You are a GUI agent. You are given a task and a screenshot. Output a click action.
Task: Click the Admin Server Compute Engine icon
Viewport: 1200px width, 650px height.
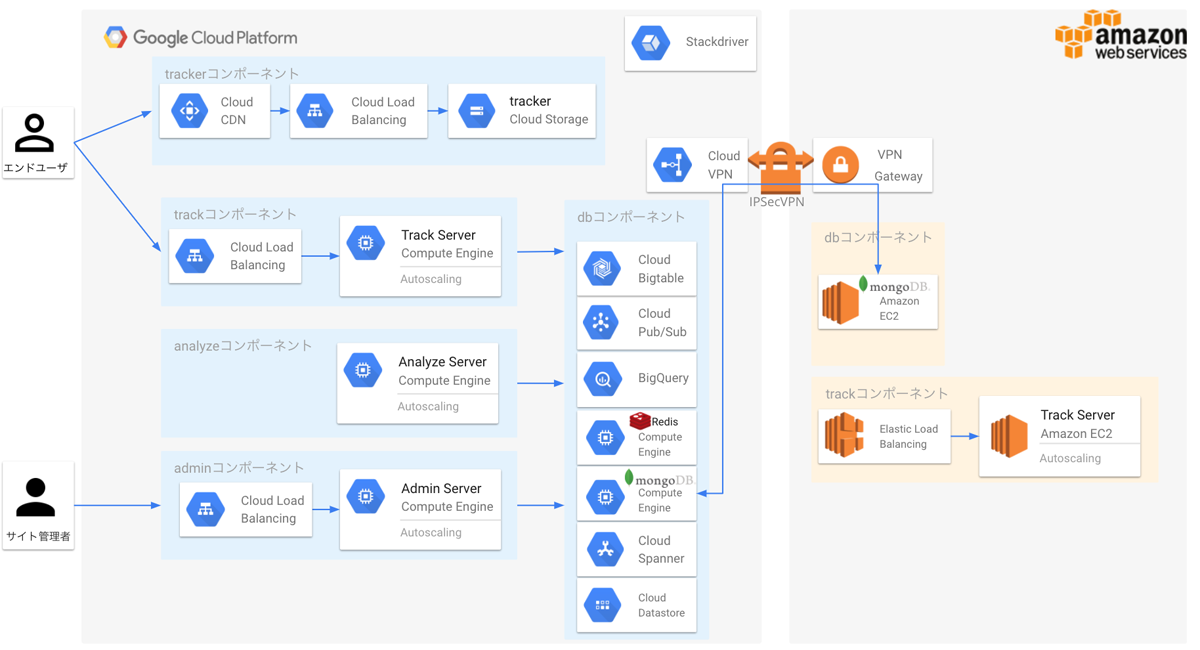pyautogui.click(x=366, y=496)
